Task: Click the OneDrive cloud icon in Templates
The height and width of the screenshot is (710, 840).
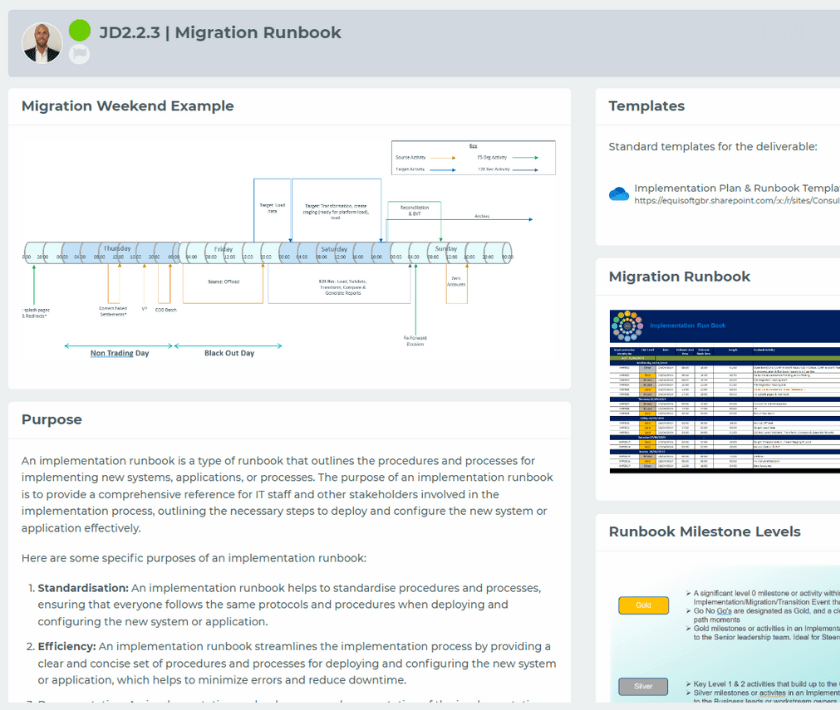Action: click(x=618, y=194)
